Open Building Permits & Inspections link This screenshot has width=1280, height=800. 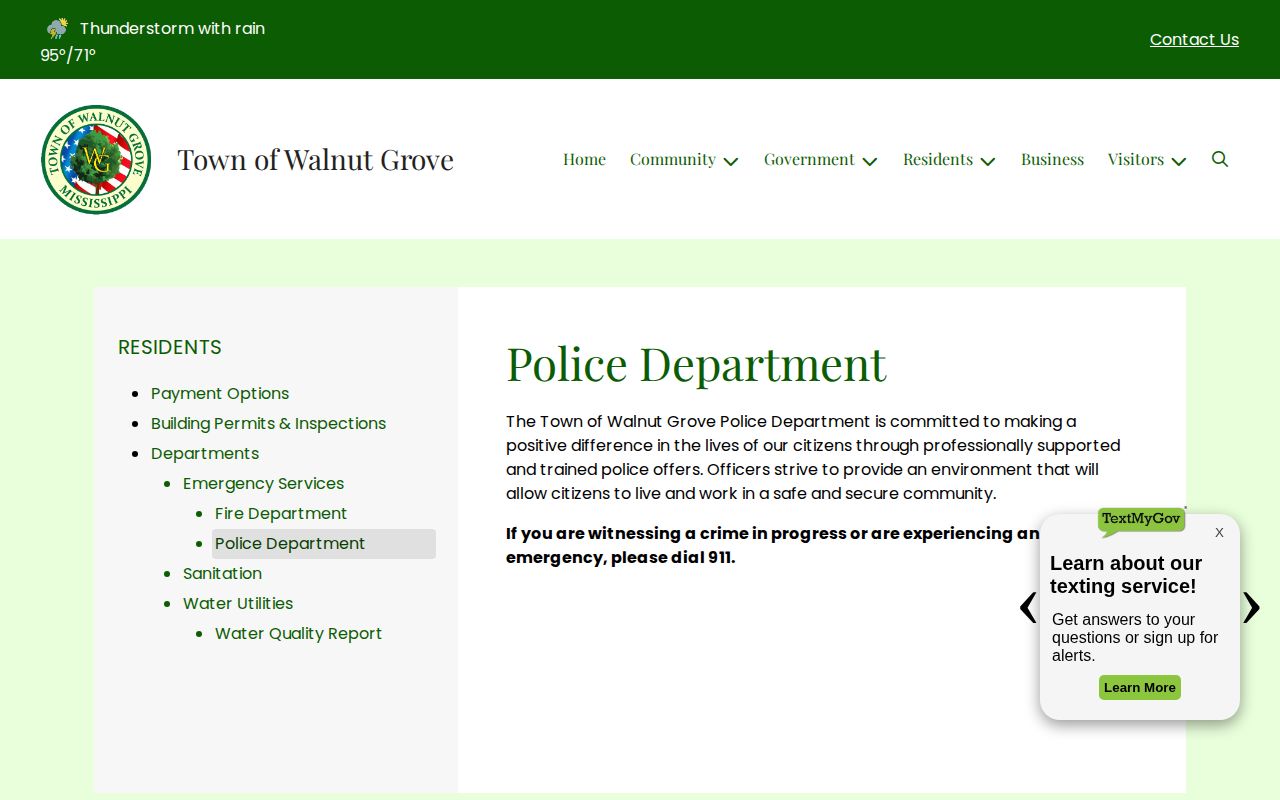coord(268,423)
